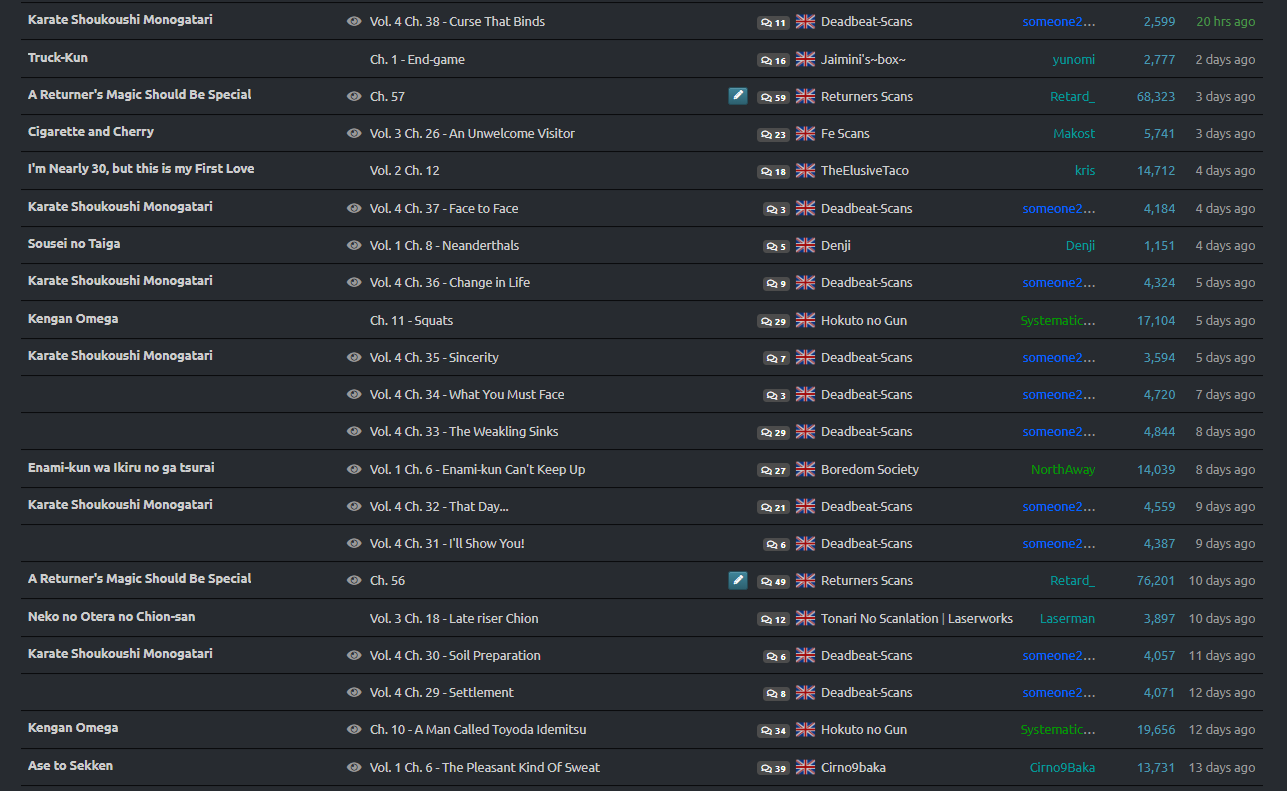Open the Sousei no Taiga title page

point(74,244)
